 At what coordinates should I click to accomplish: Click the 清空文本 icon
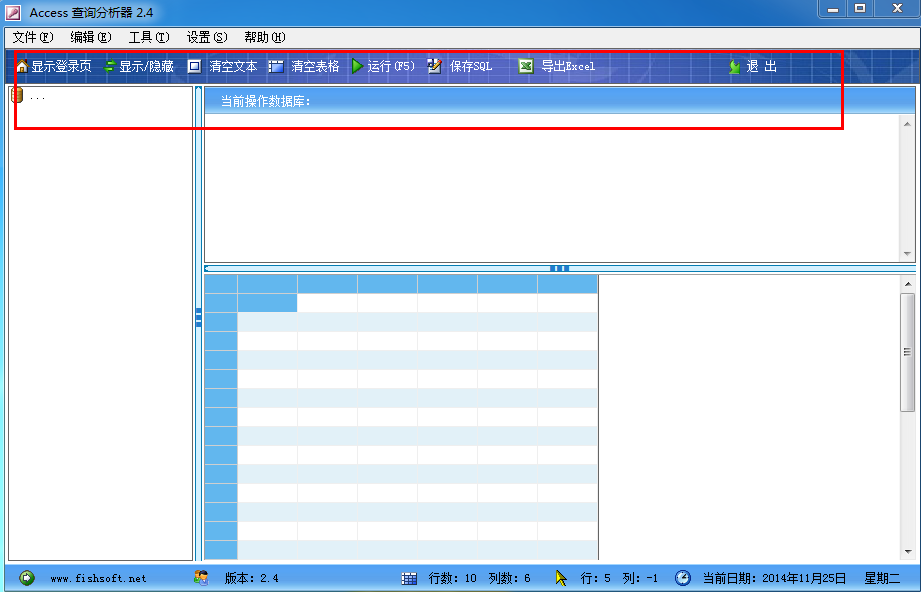pos(194,66)
